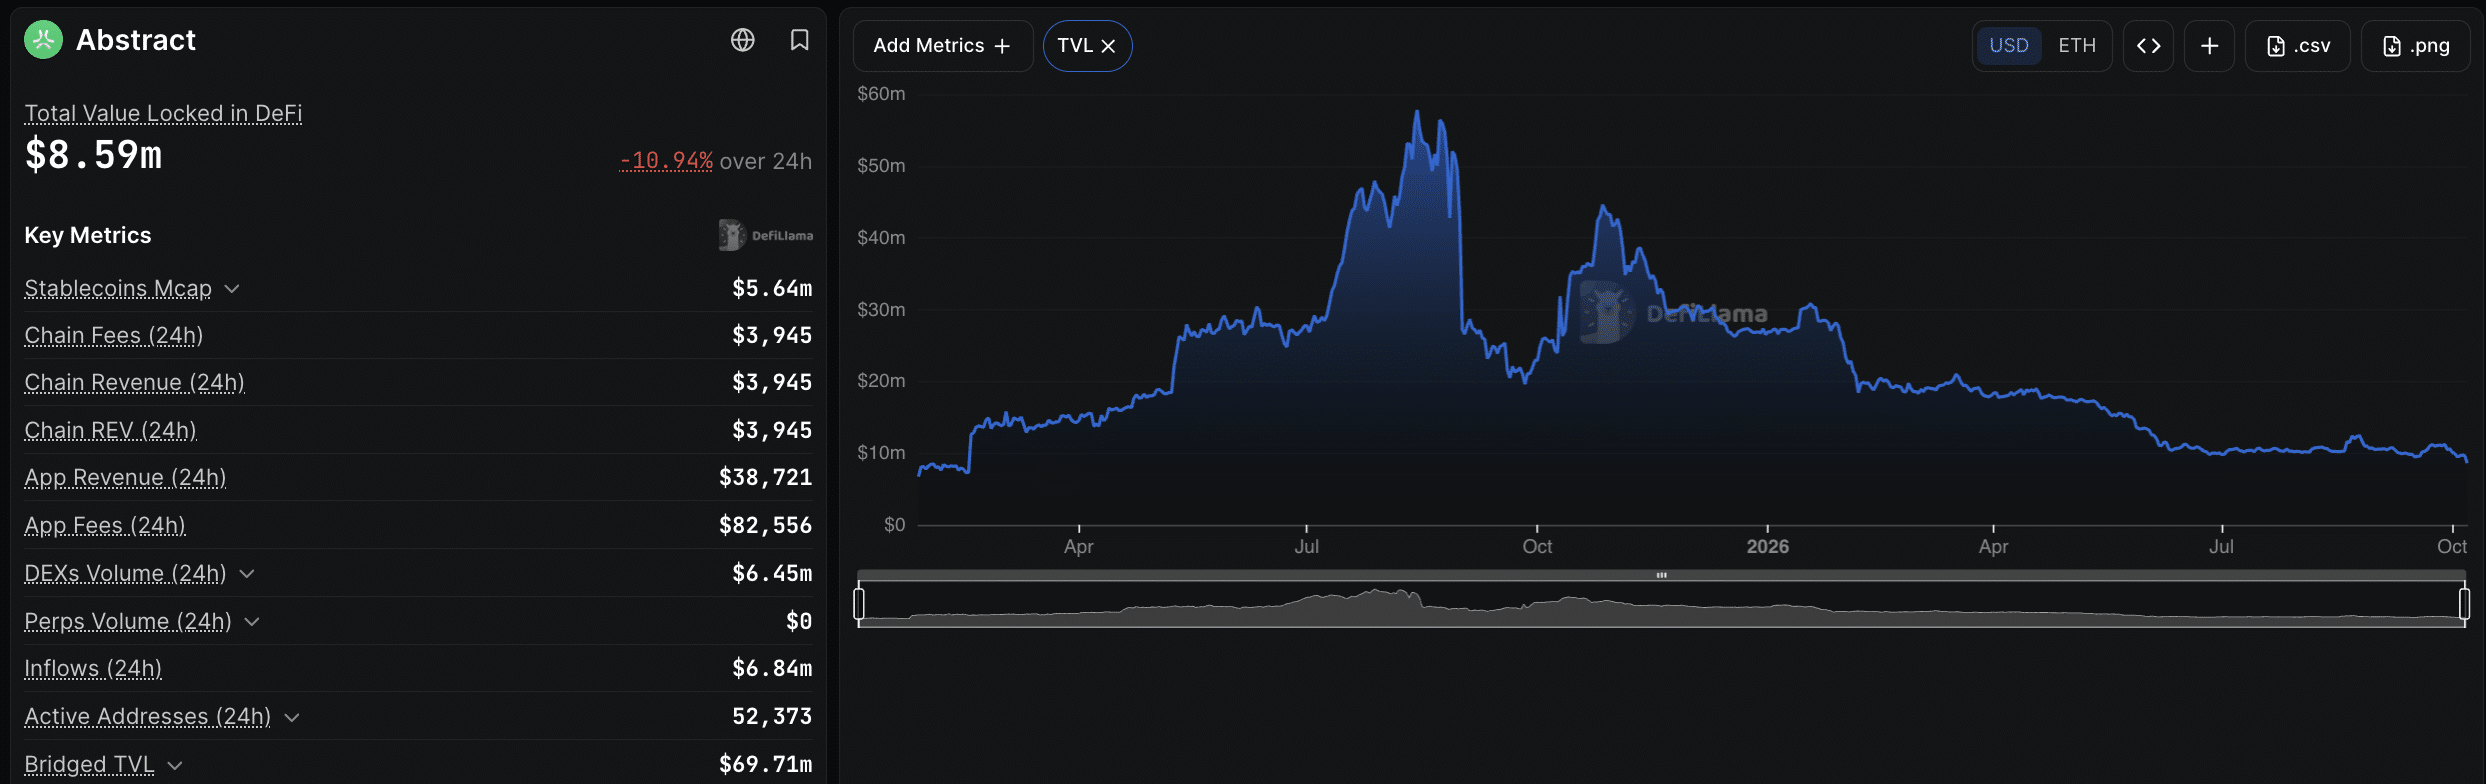2486x784 pixels.
Task: Expand Bridged TVL breakdown
Action: point(175,765)
